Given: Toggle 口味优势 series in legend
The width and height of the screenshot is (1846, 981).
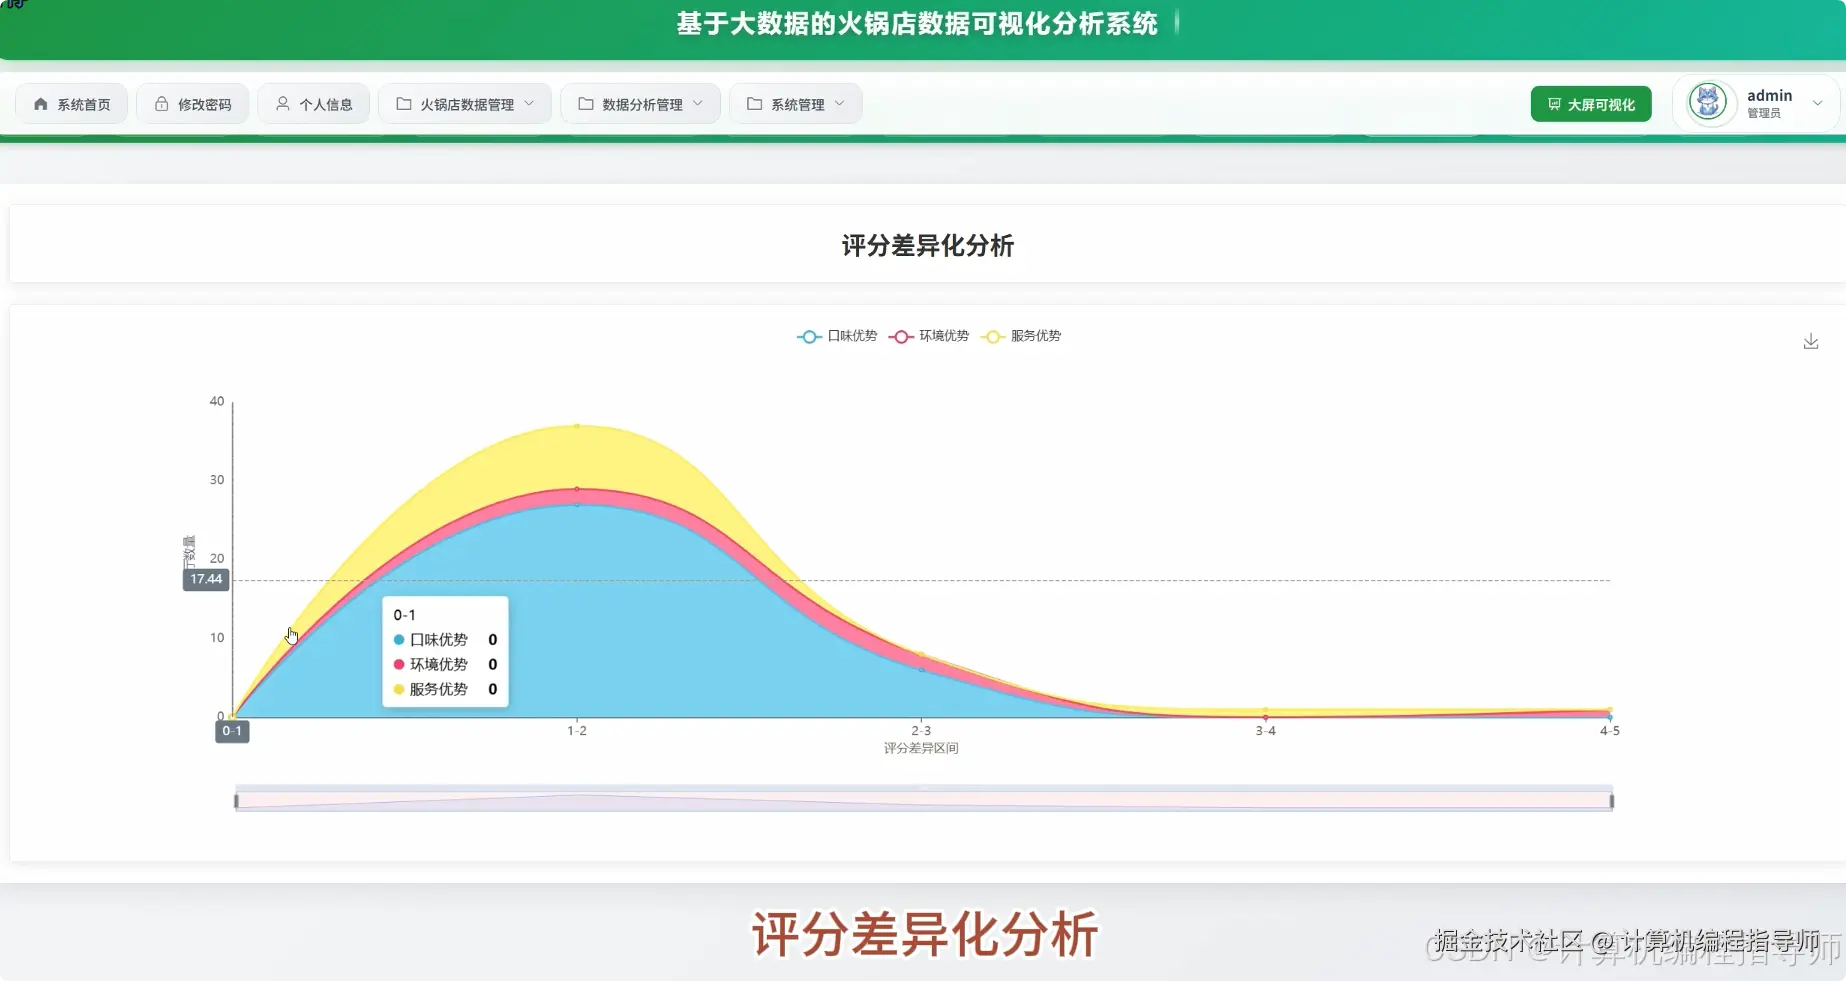Looking at the screenshot, I should [x=837, y=336].
